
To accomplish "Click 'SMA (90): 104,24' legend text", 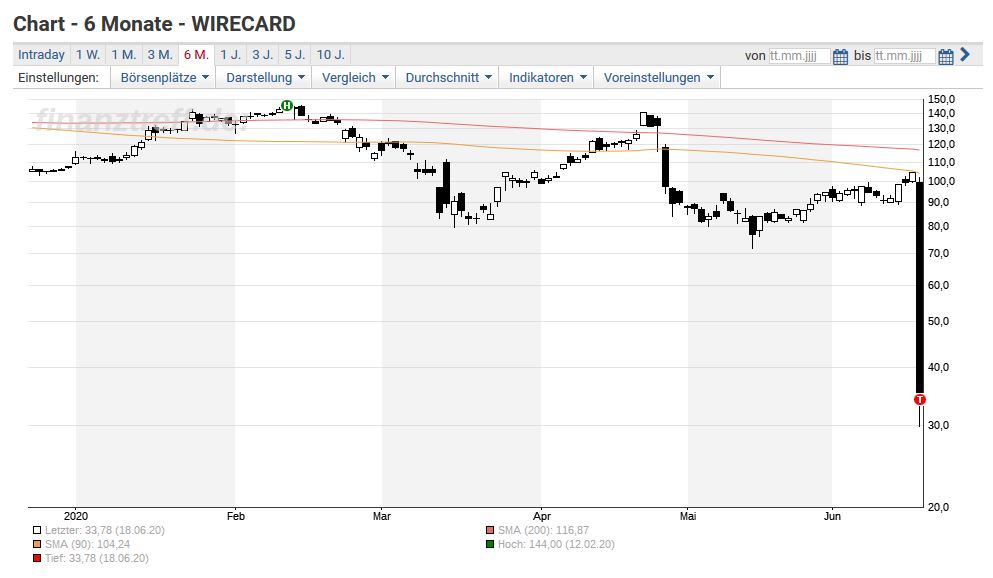I will click(x=87, y=544).
